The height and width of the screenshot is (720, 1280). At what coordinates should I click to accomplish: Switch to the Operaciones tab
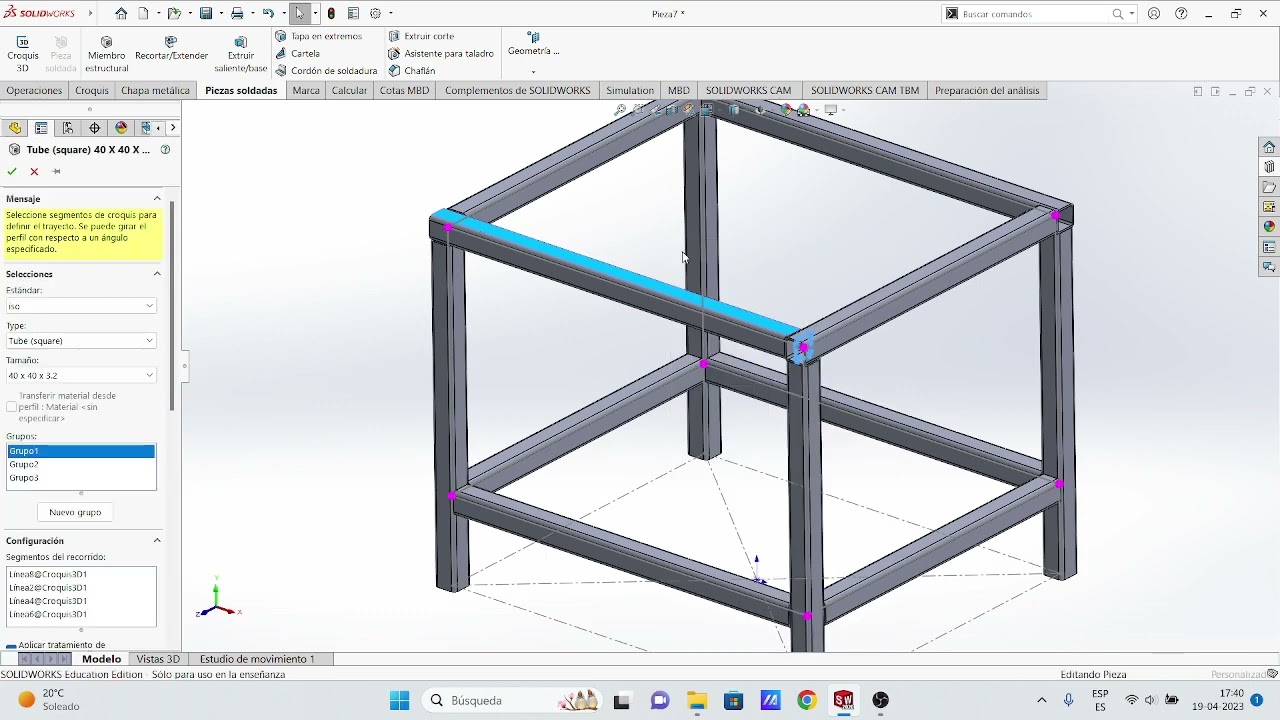coord(34,90)
